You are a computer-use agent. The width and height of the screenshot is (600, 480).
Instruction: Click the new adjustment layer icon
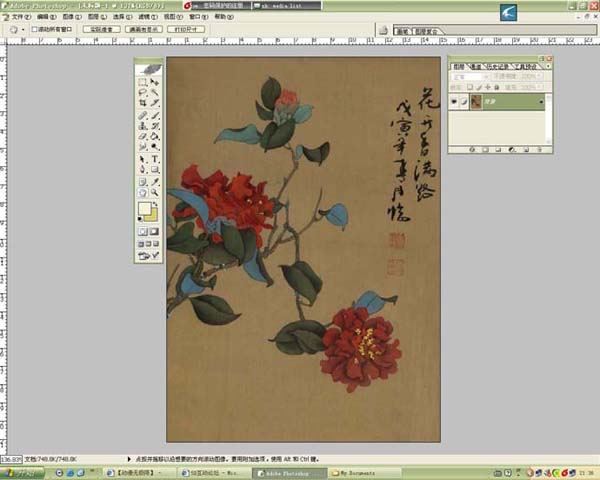(512, 150)
